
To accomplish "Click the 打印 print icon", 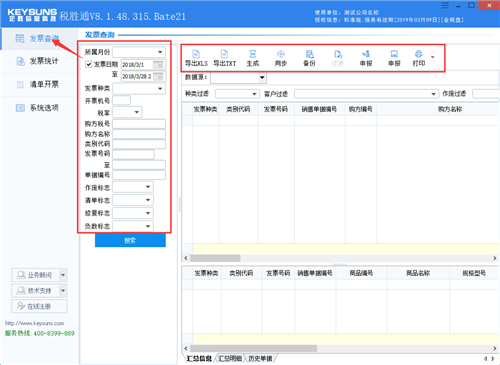I will tap(419, 58).
